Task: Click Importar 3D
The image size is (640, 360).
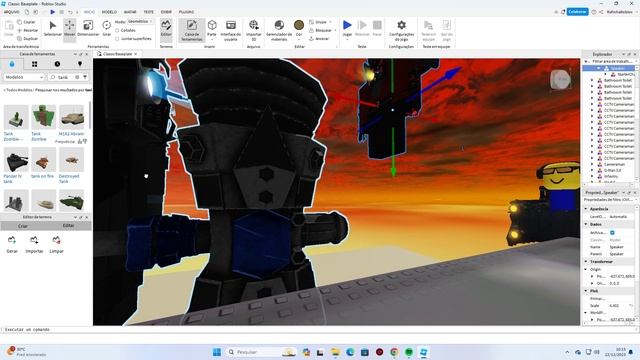Action: tap(253, 30)
